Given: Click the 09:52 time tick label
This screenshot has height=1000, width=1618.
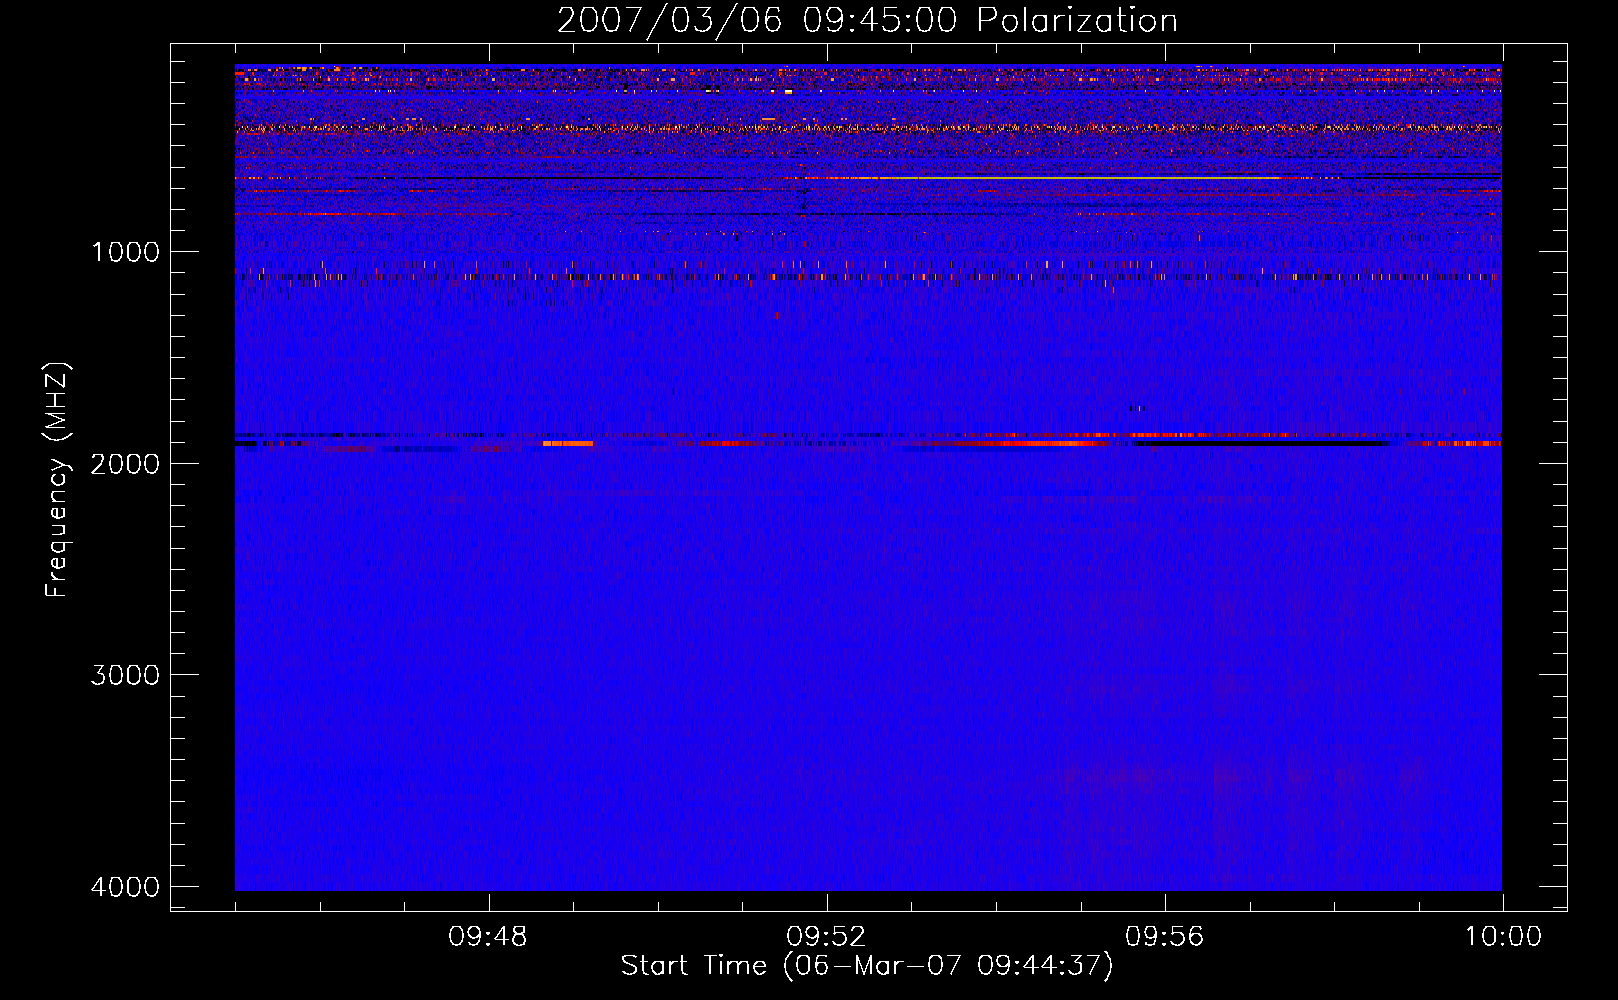Looking at the screenshot, I should (826, 937).
